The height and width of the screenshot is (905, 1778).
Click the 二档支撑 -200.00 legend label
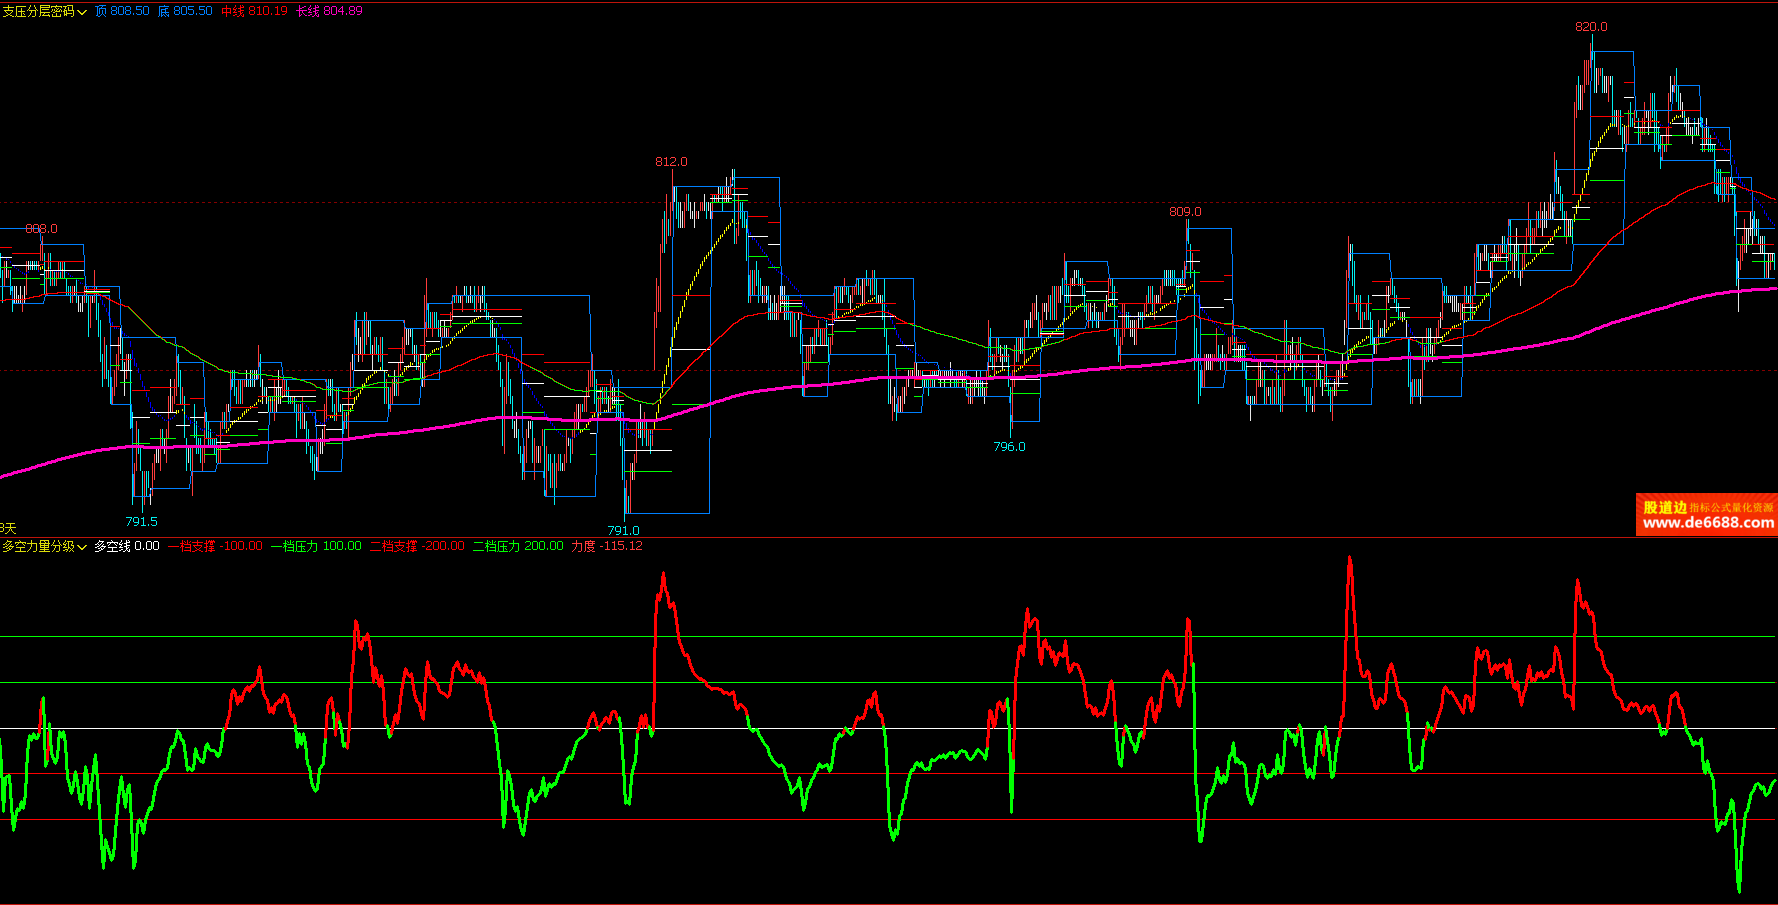(x=417, y=546)
